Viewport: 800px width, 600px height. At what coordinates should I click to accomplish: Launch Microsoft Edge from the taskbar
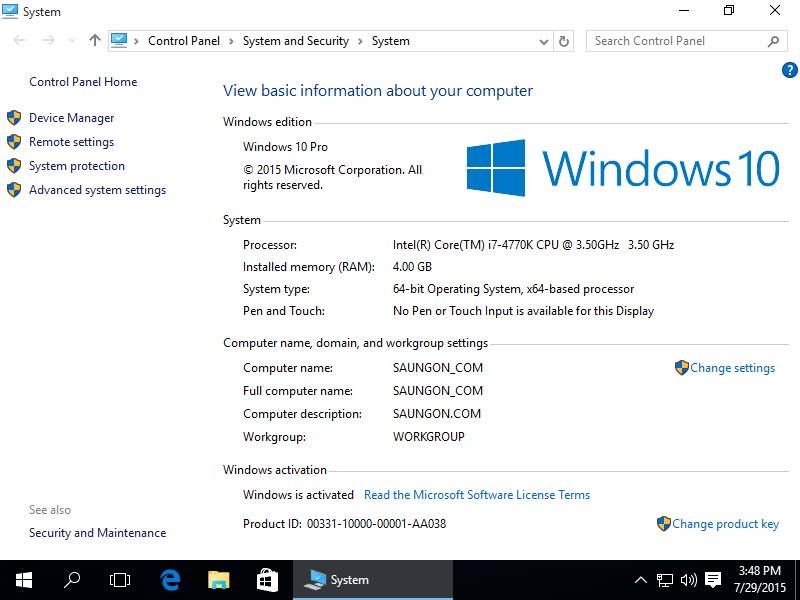click(169, 579)
